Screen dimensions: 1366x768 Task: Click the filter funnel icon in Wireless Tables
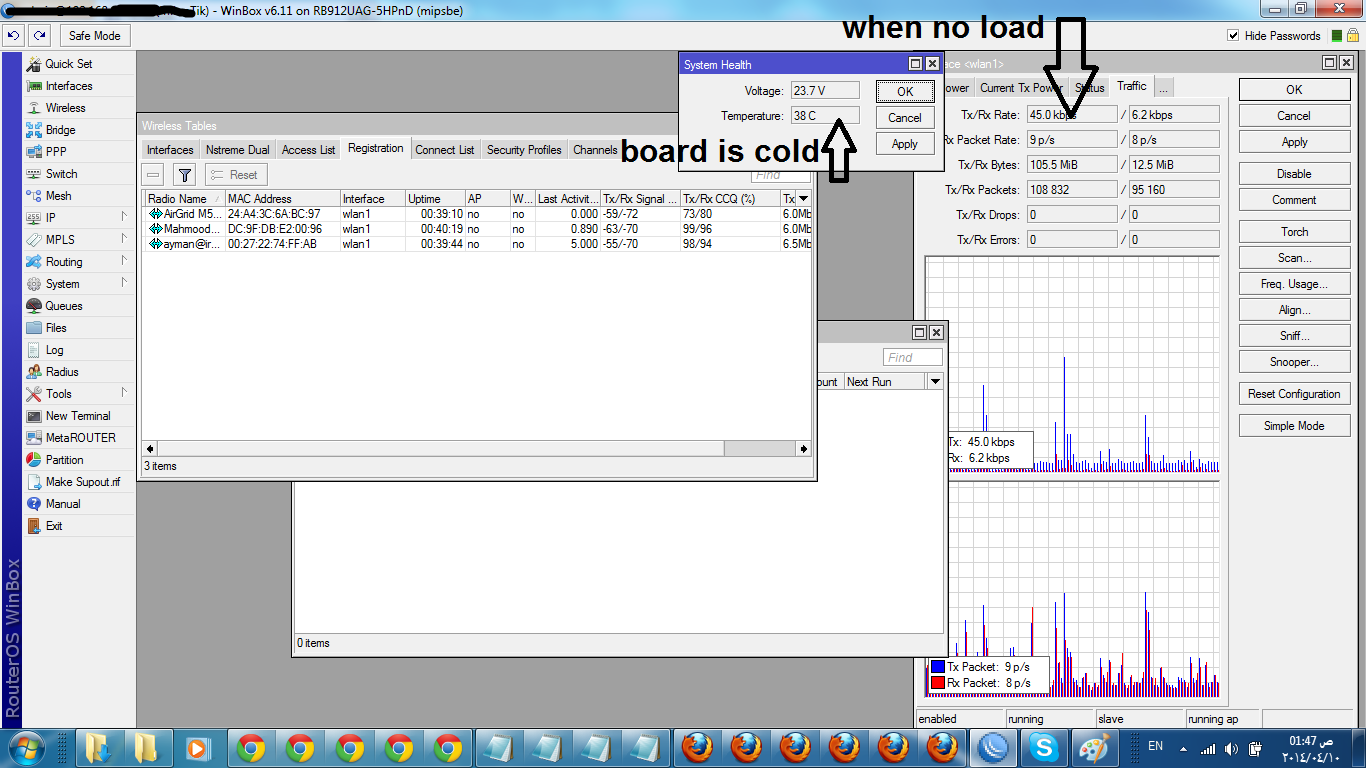183,174
